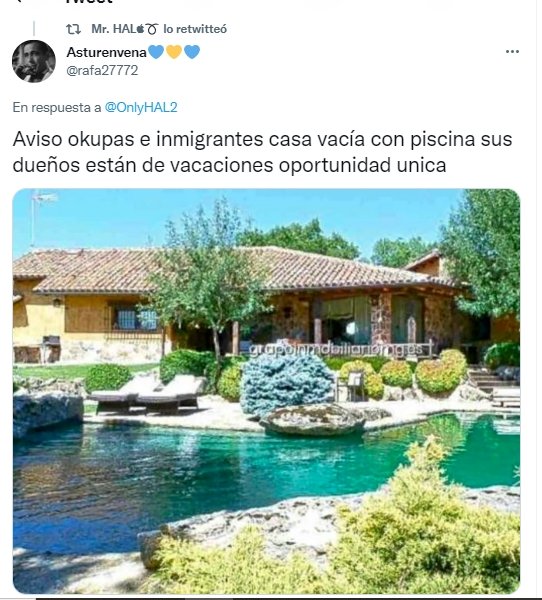Click the "lo retwitteó" label
Viewport: 542px width, 600px height.
click(195, 29)
